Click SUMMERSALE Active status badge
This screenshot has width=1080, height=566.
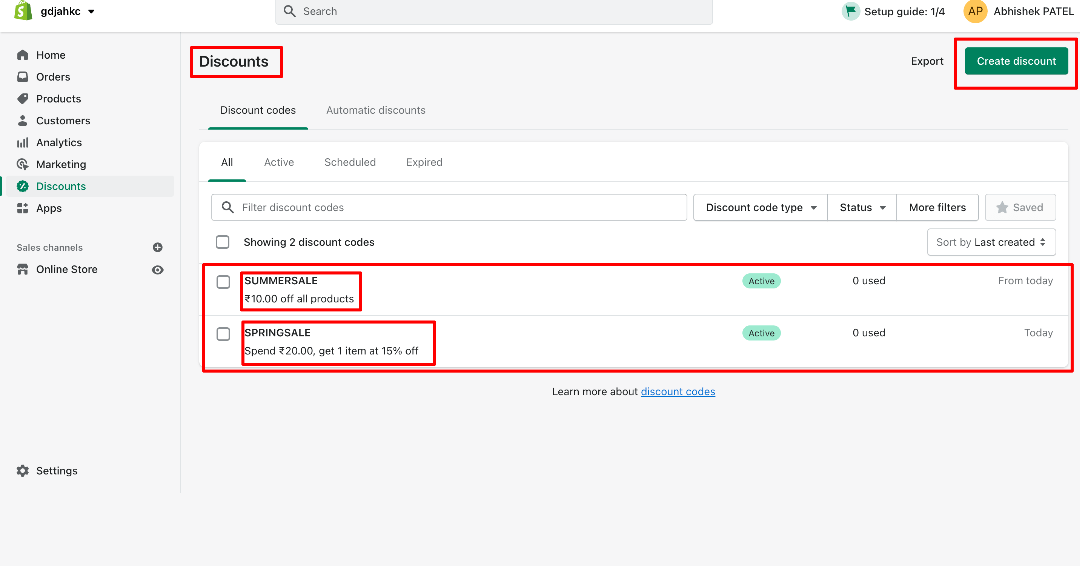(761, 281)
